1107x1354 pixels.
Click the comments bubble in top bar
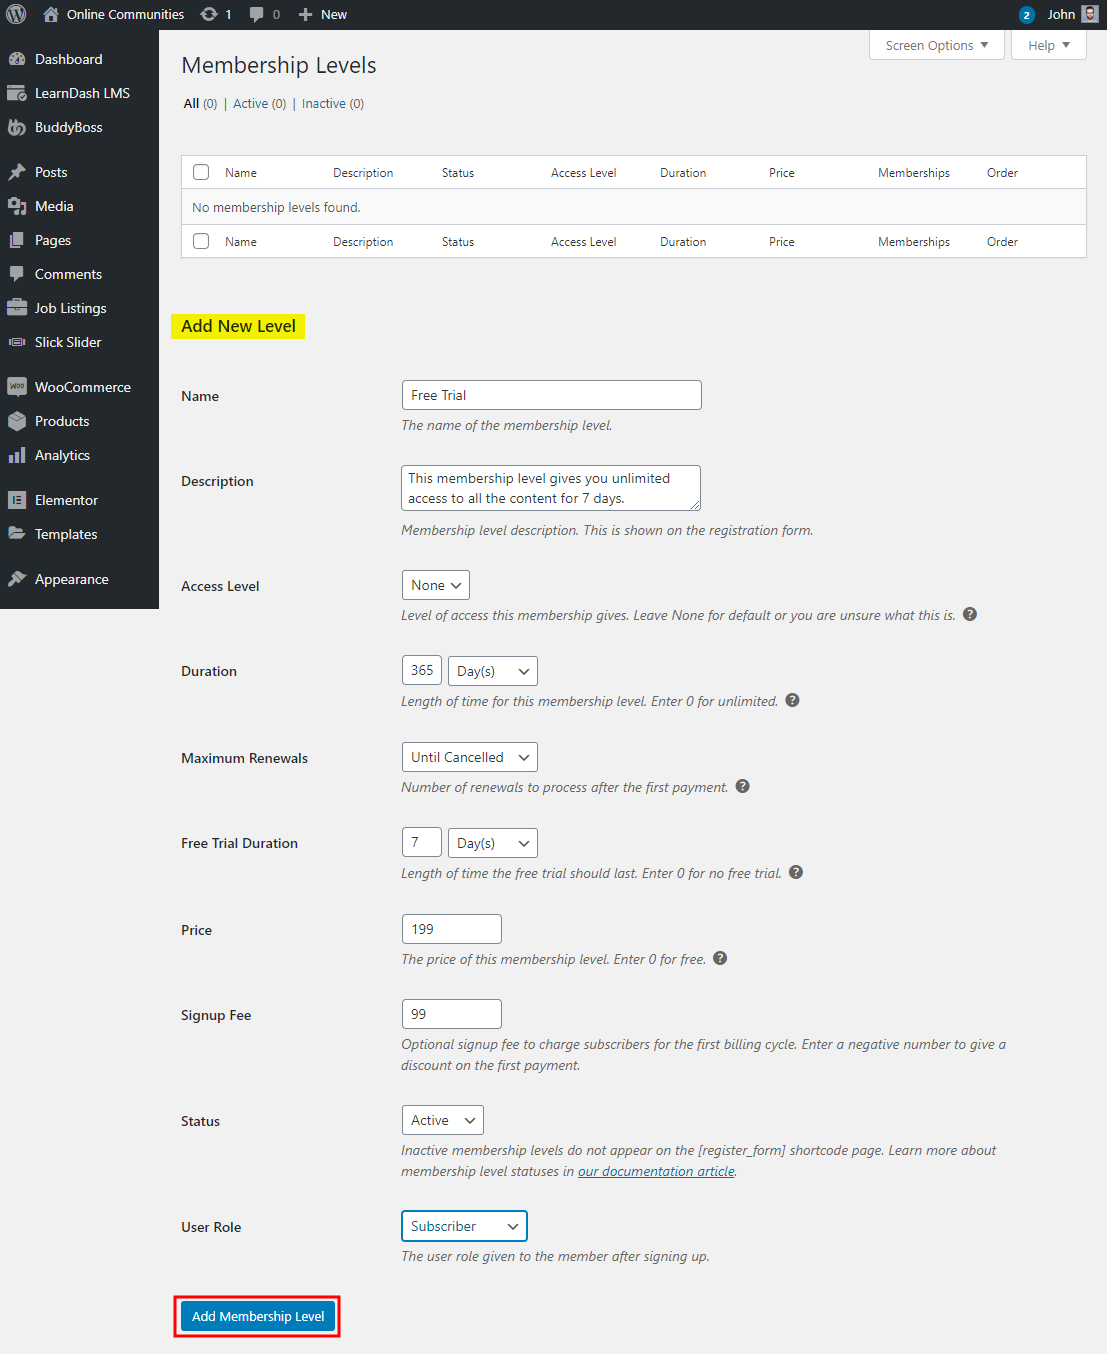[256, 14]
